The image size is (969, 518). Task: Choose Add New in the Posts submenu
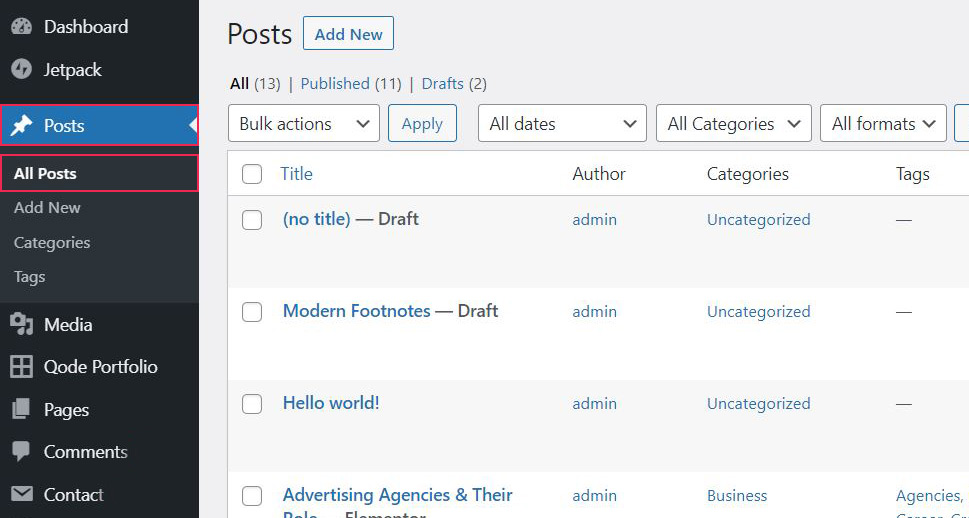[47, 208]
